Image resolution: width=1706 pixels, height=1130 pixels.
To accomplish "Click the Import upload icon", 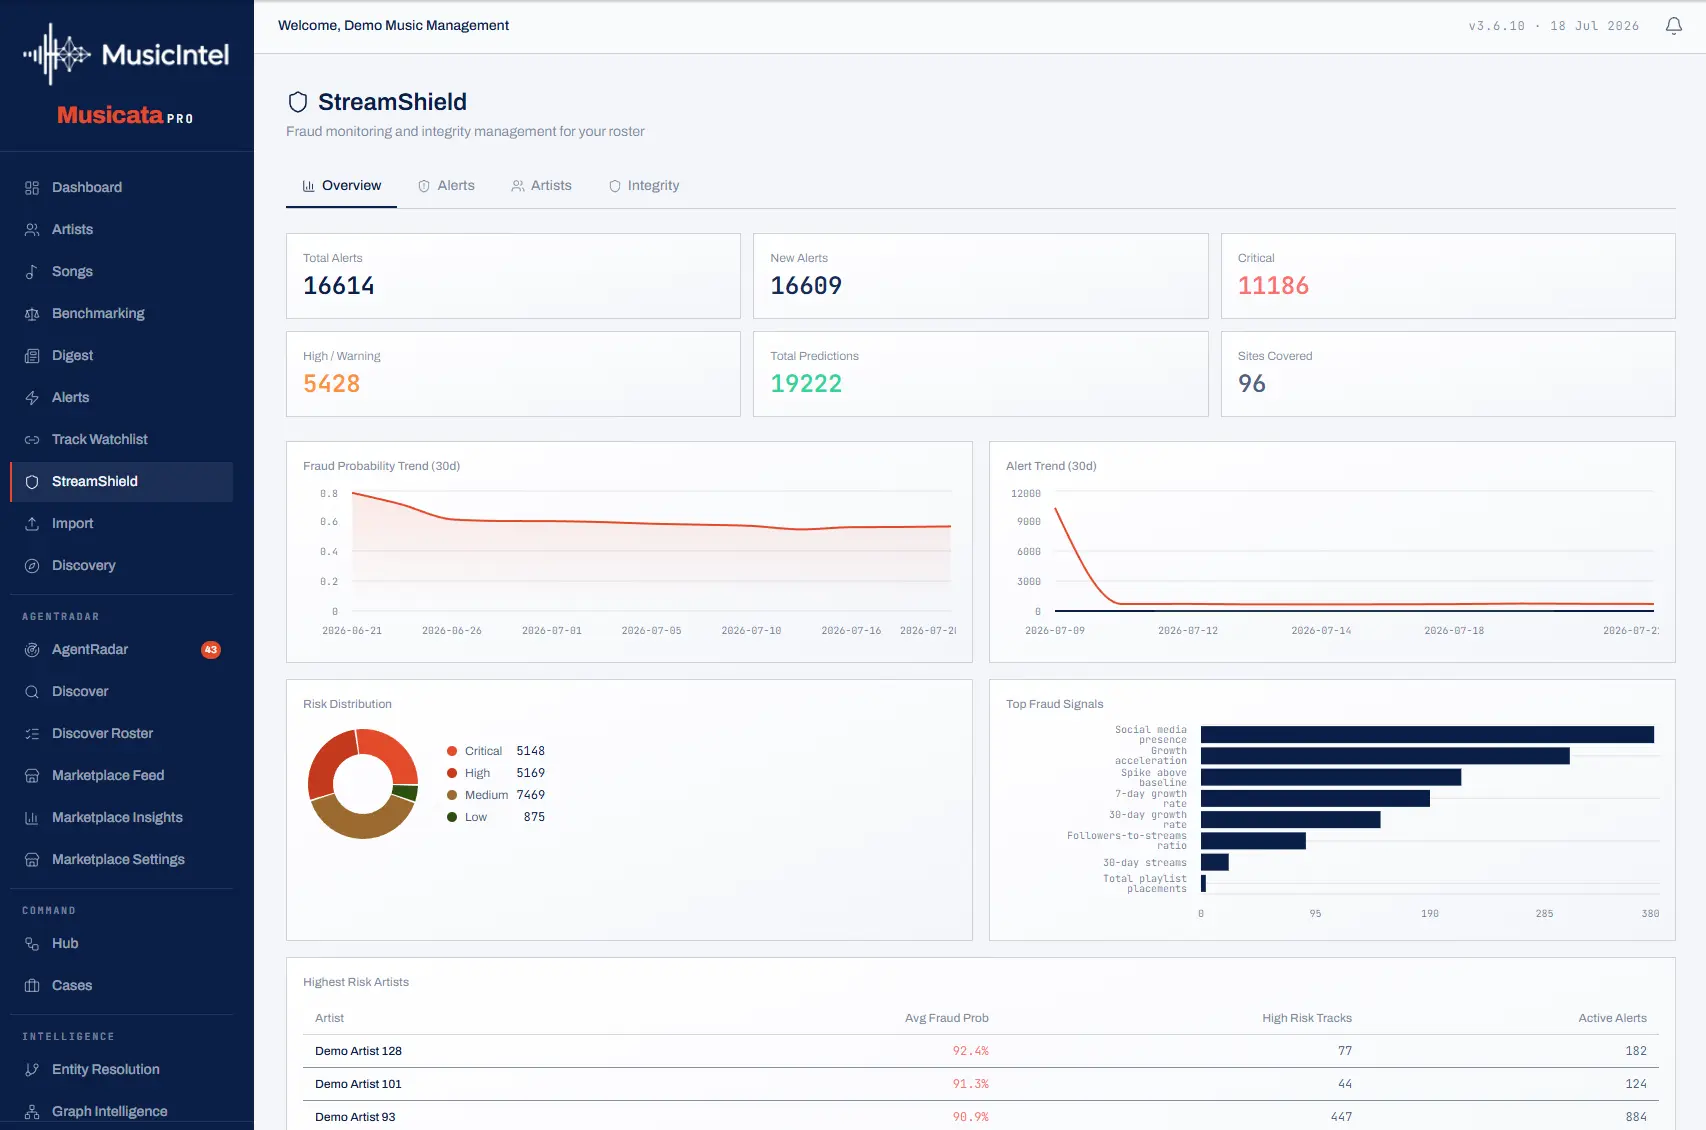I will point(32,524).
